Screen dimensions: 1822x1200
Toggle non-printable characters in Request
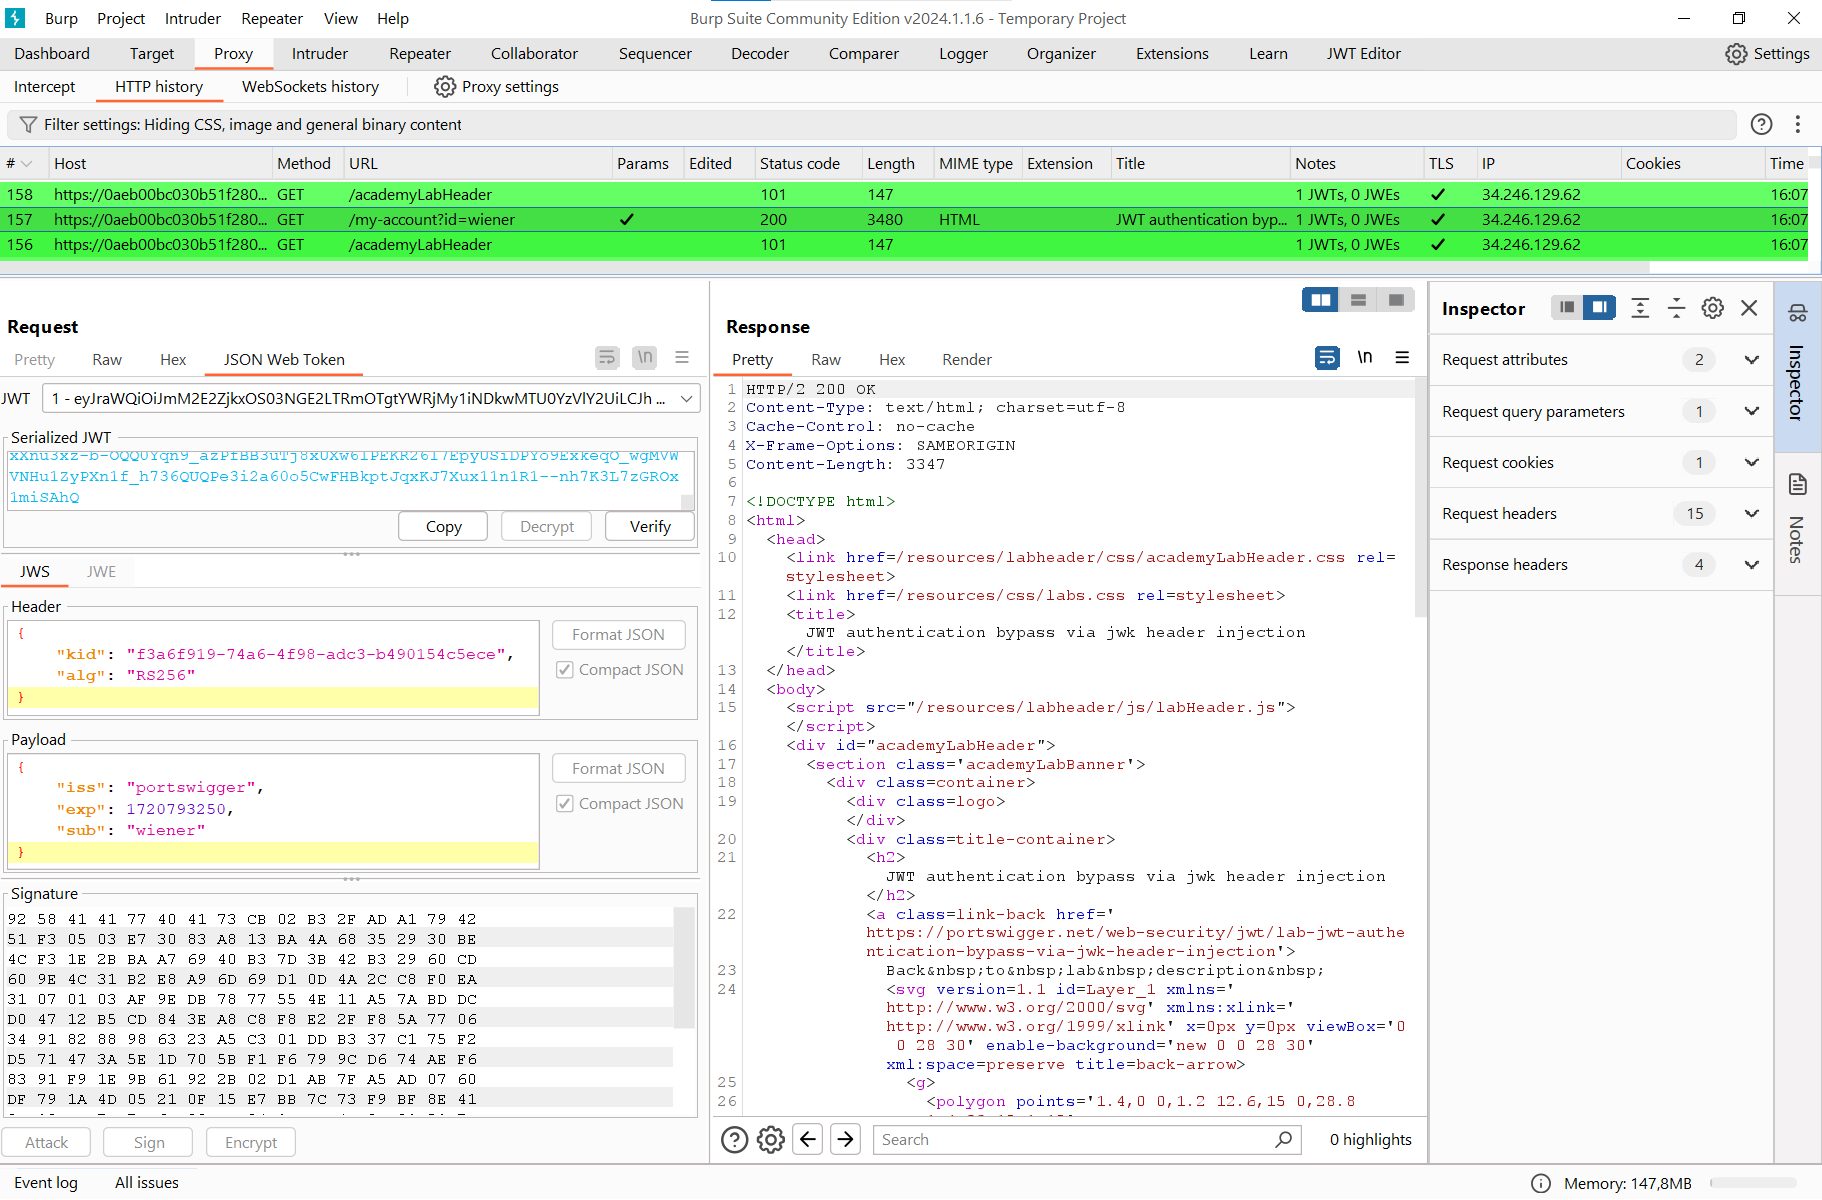click(645, 357)
